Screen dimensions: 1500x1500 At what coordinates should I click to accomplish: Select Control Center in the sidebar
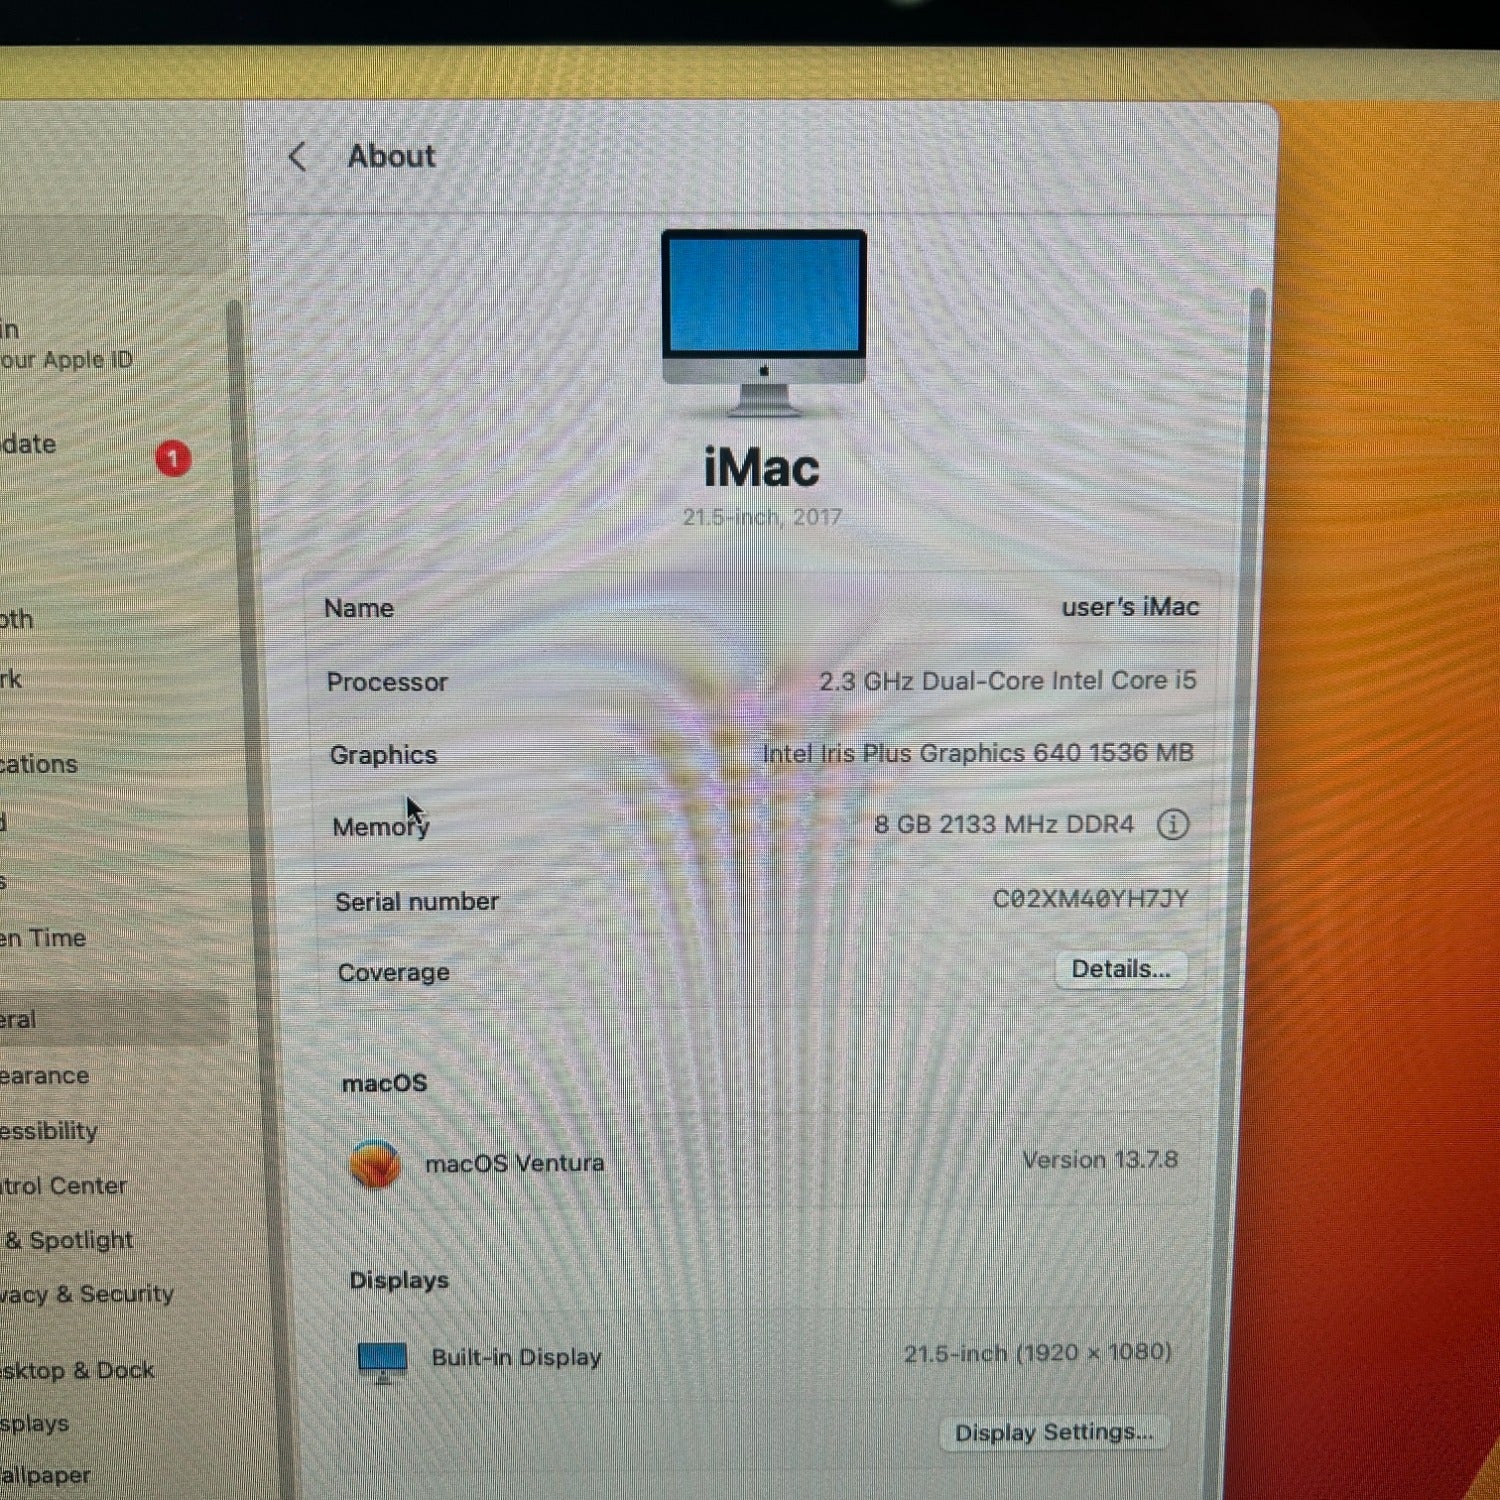point(63,1186)
